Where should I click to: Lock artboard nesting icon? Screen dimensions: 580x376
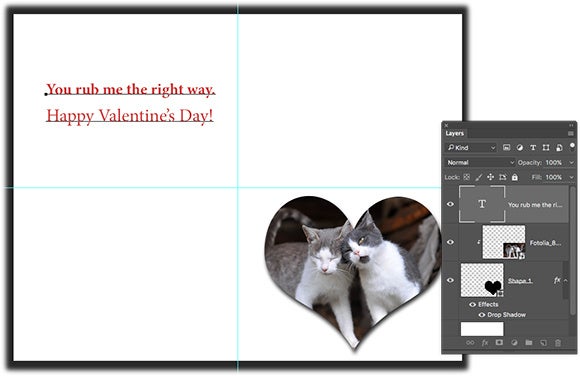[502, 177]
